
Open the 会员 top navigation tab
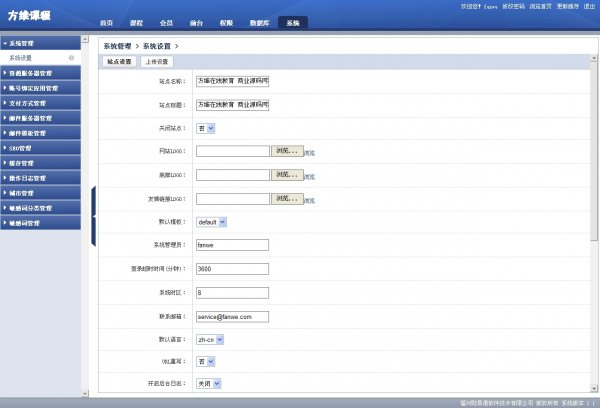(x=166, y=22)
